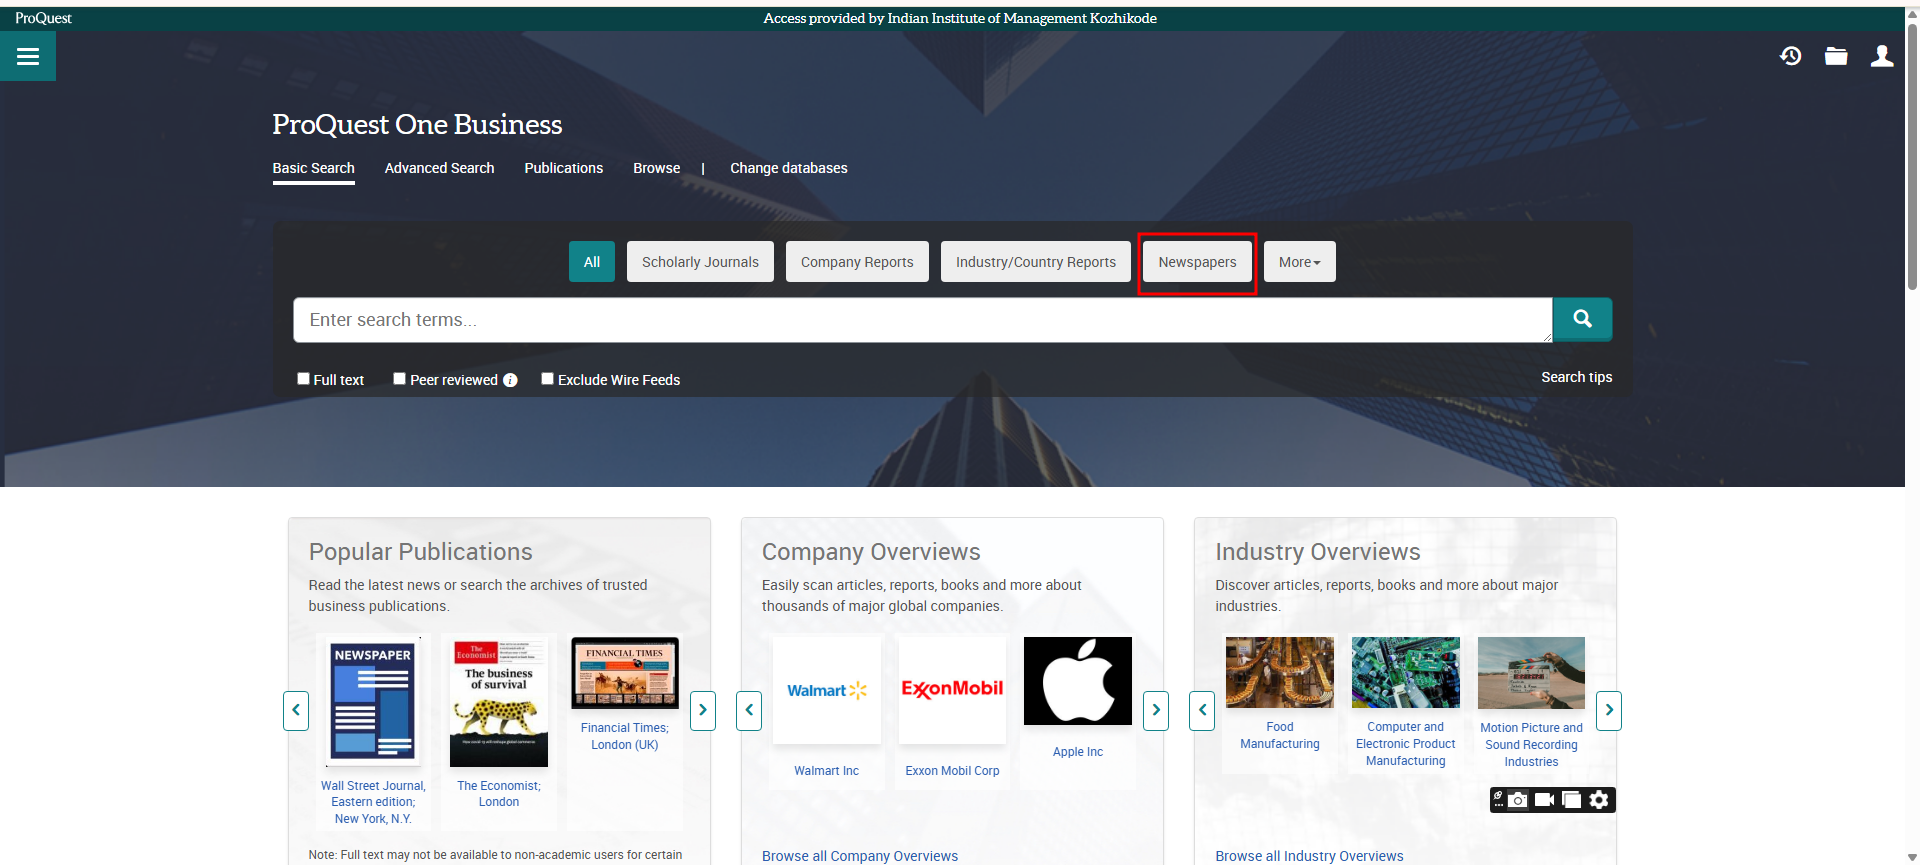Expand the More source types dropdown
This screenshot has width=1920, height=865.
point(1299,262)
